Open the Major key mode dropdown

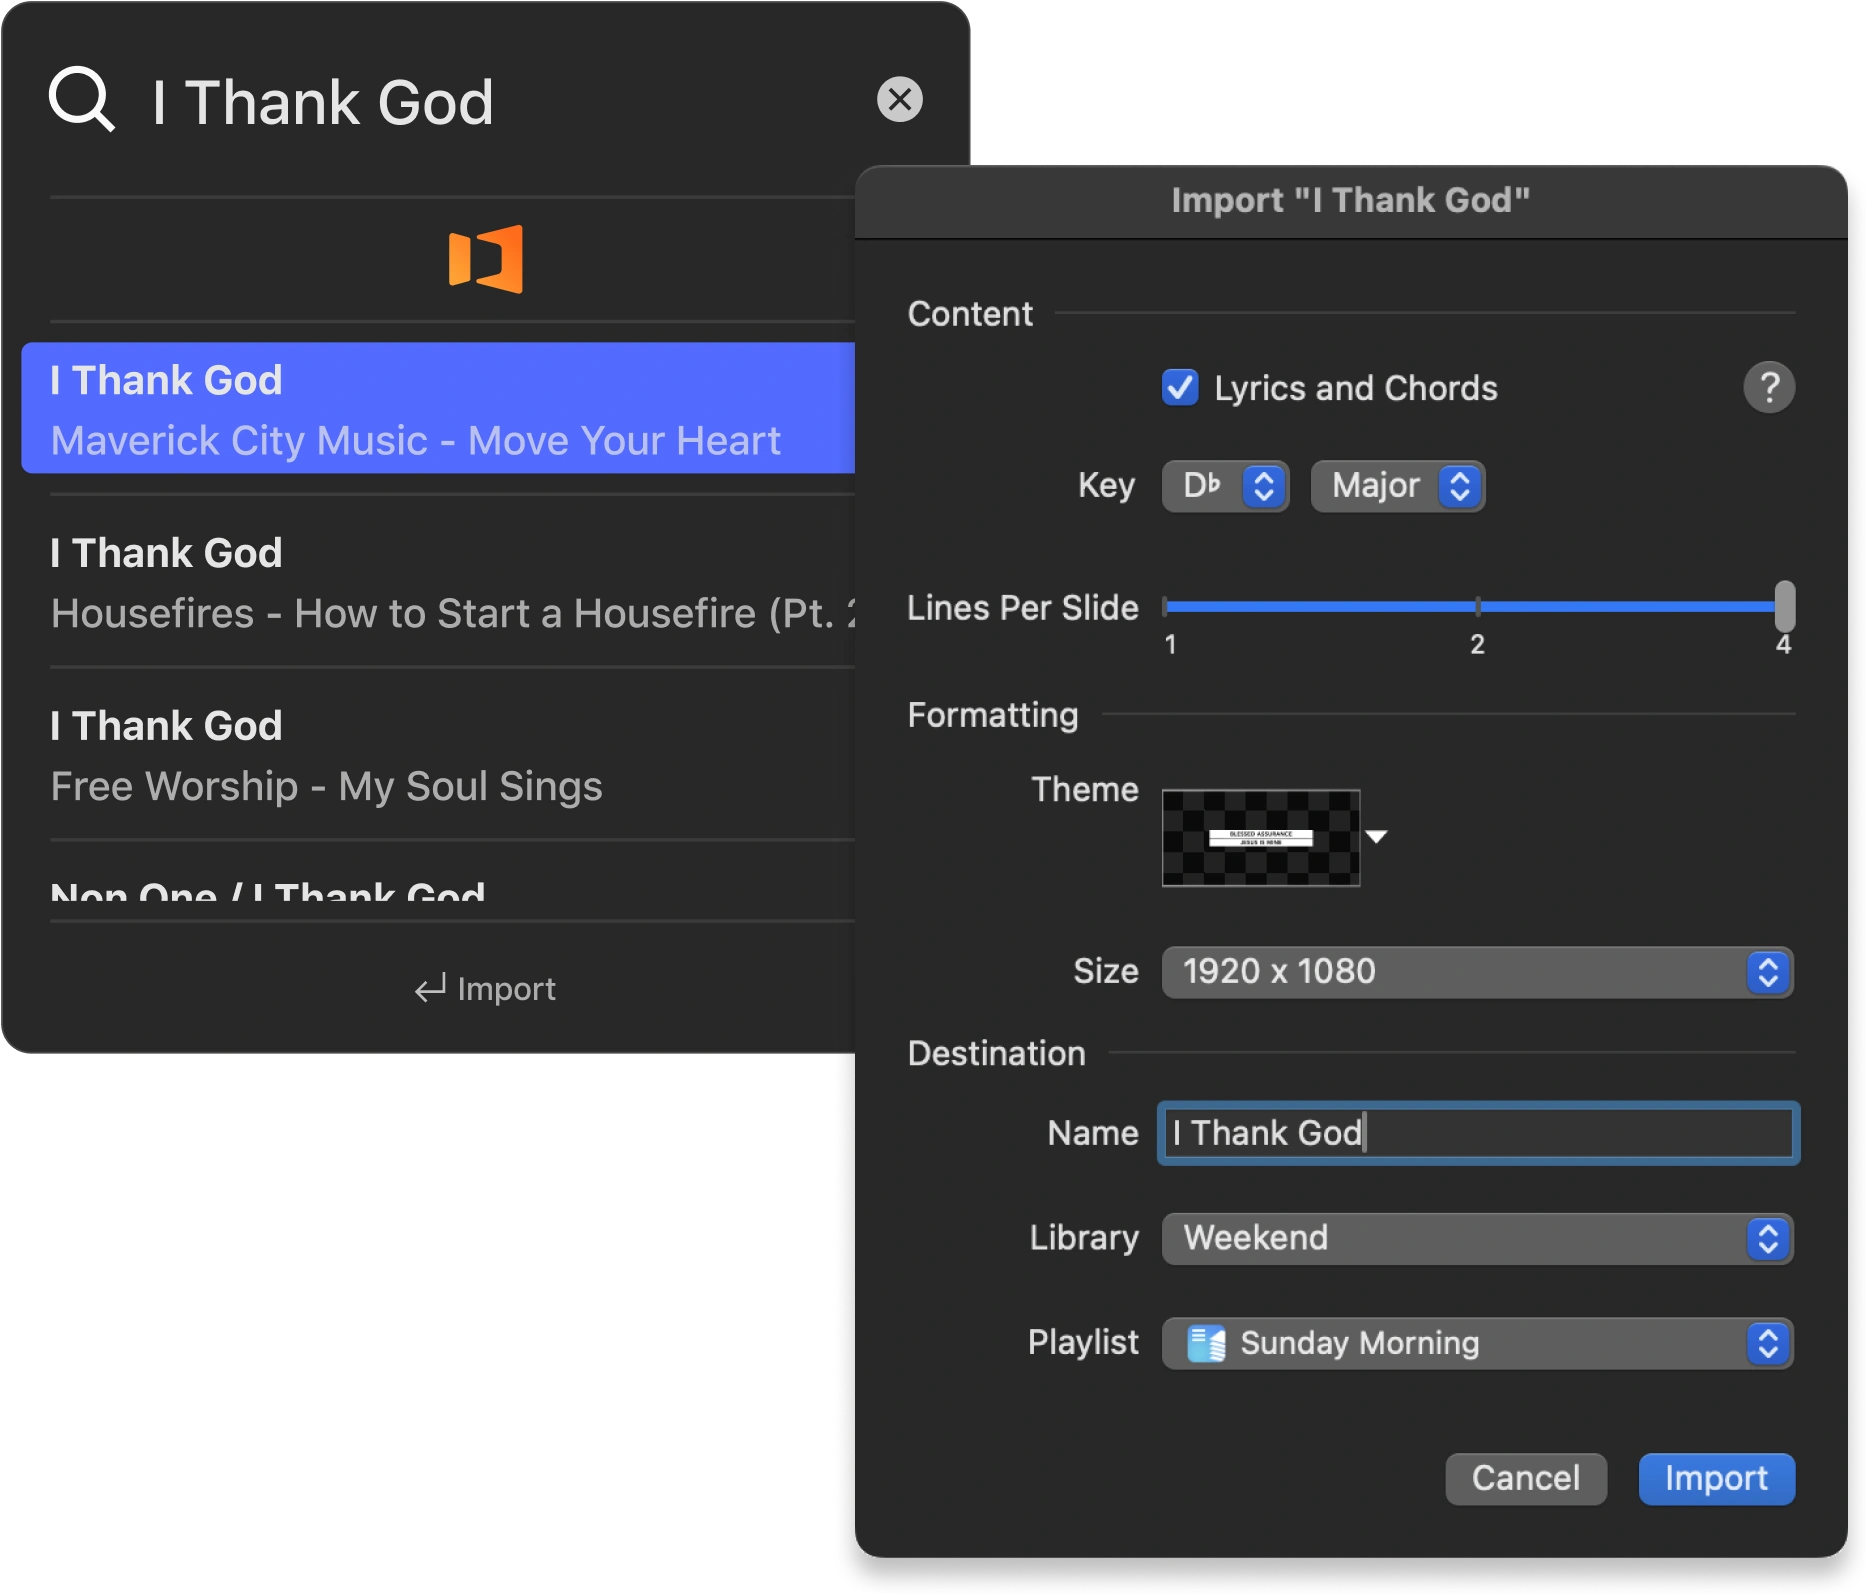click(1396, 486)
